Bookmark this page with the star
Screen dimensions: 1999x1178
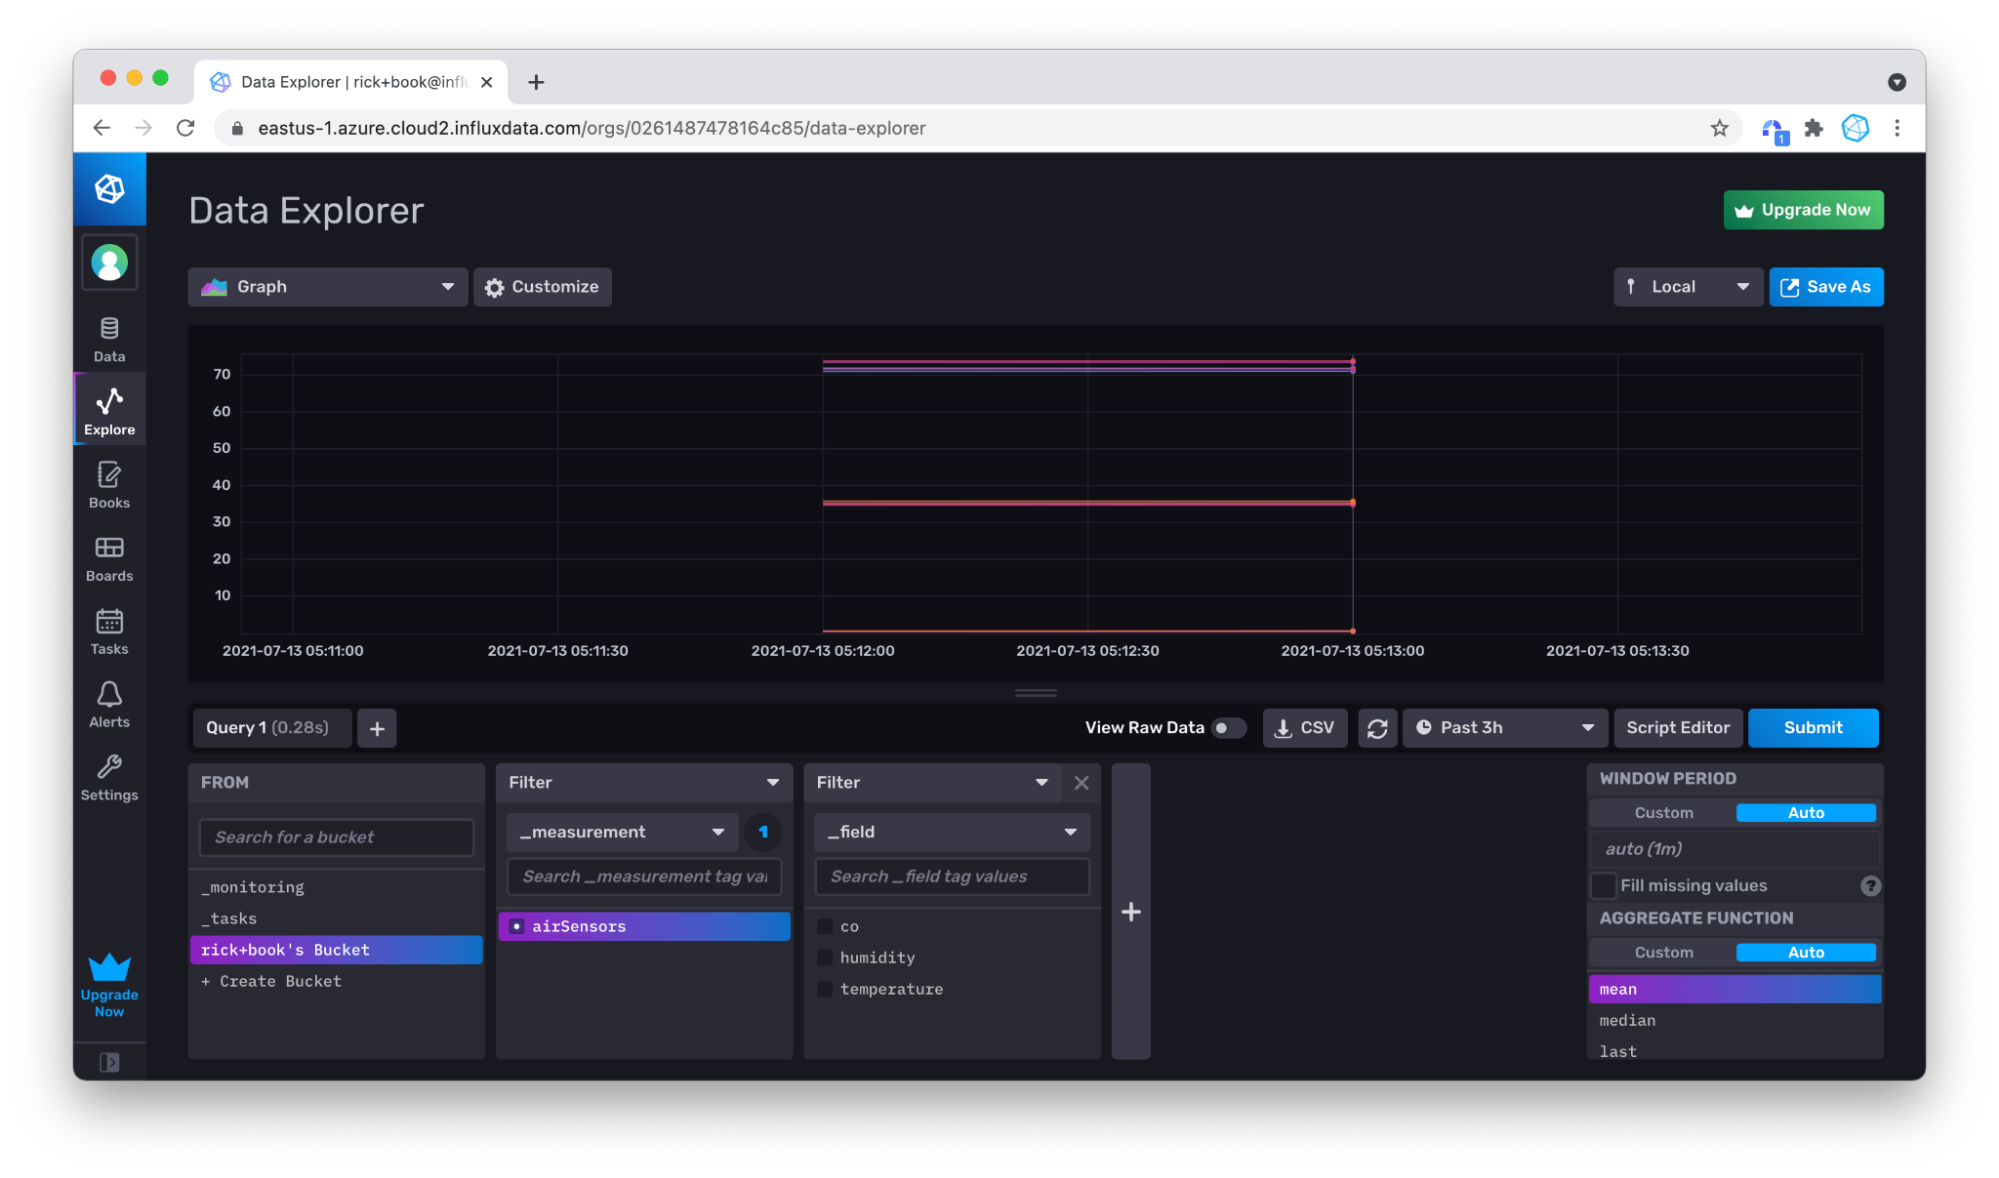[x=1719, y=128]
